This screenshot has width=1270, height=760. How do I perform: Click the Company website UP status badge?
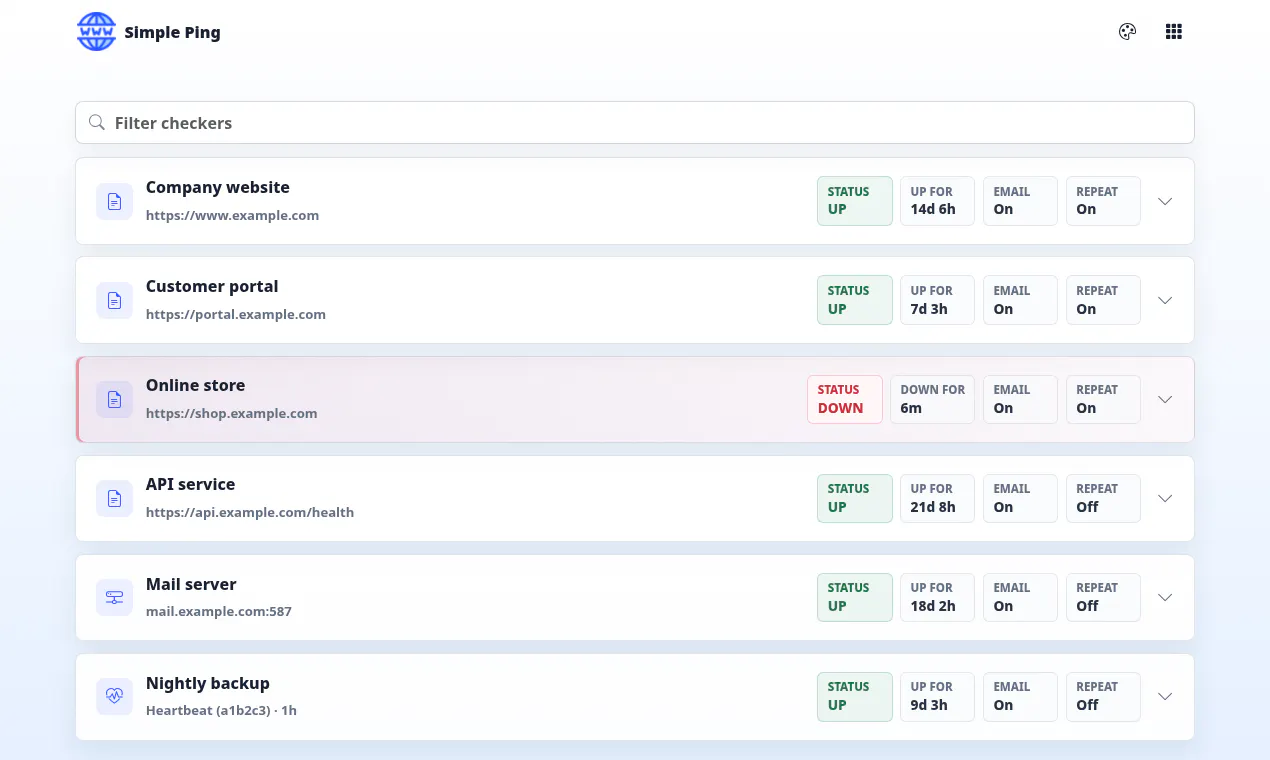[855, 201]
